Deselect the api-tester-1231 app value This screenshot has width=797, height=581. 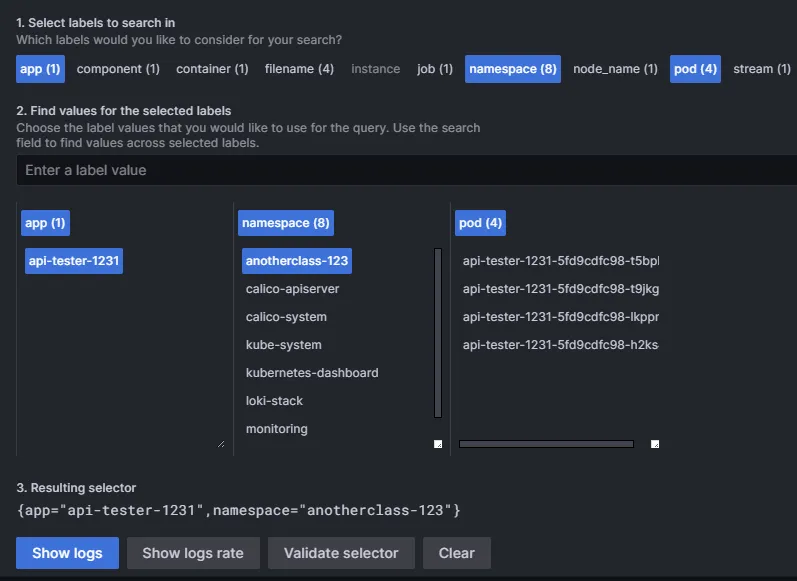[74, 261]
